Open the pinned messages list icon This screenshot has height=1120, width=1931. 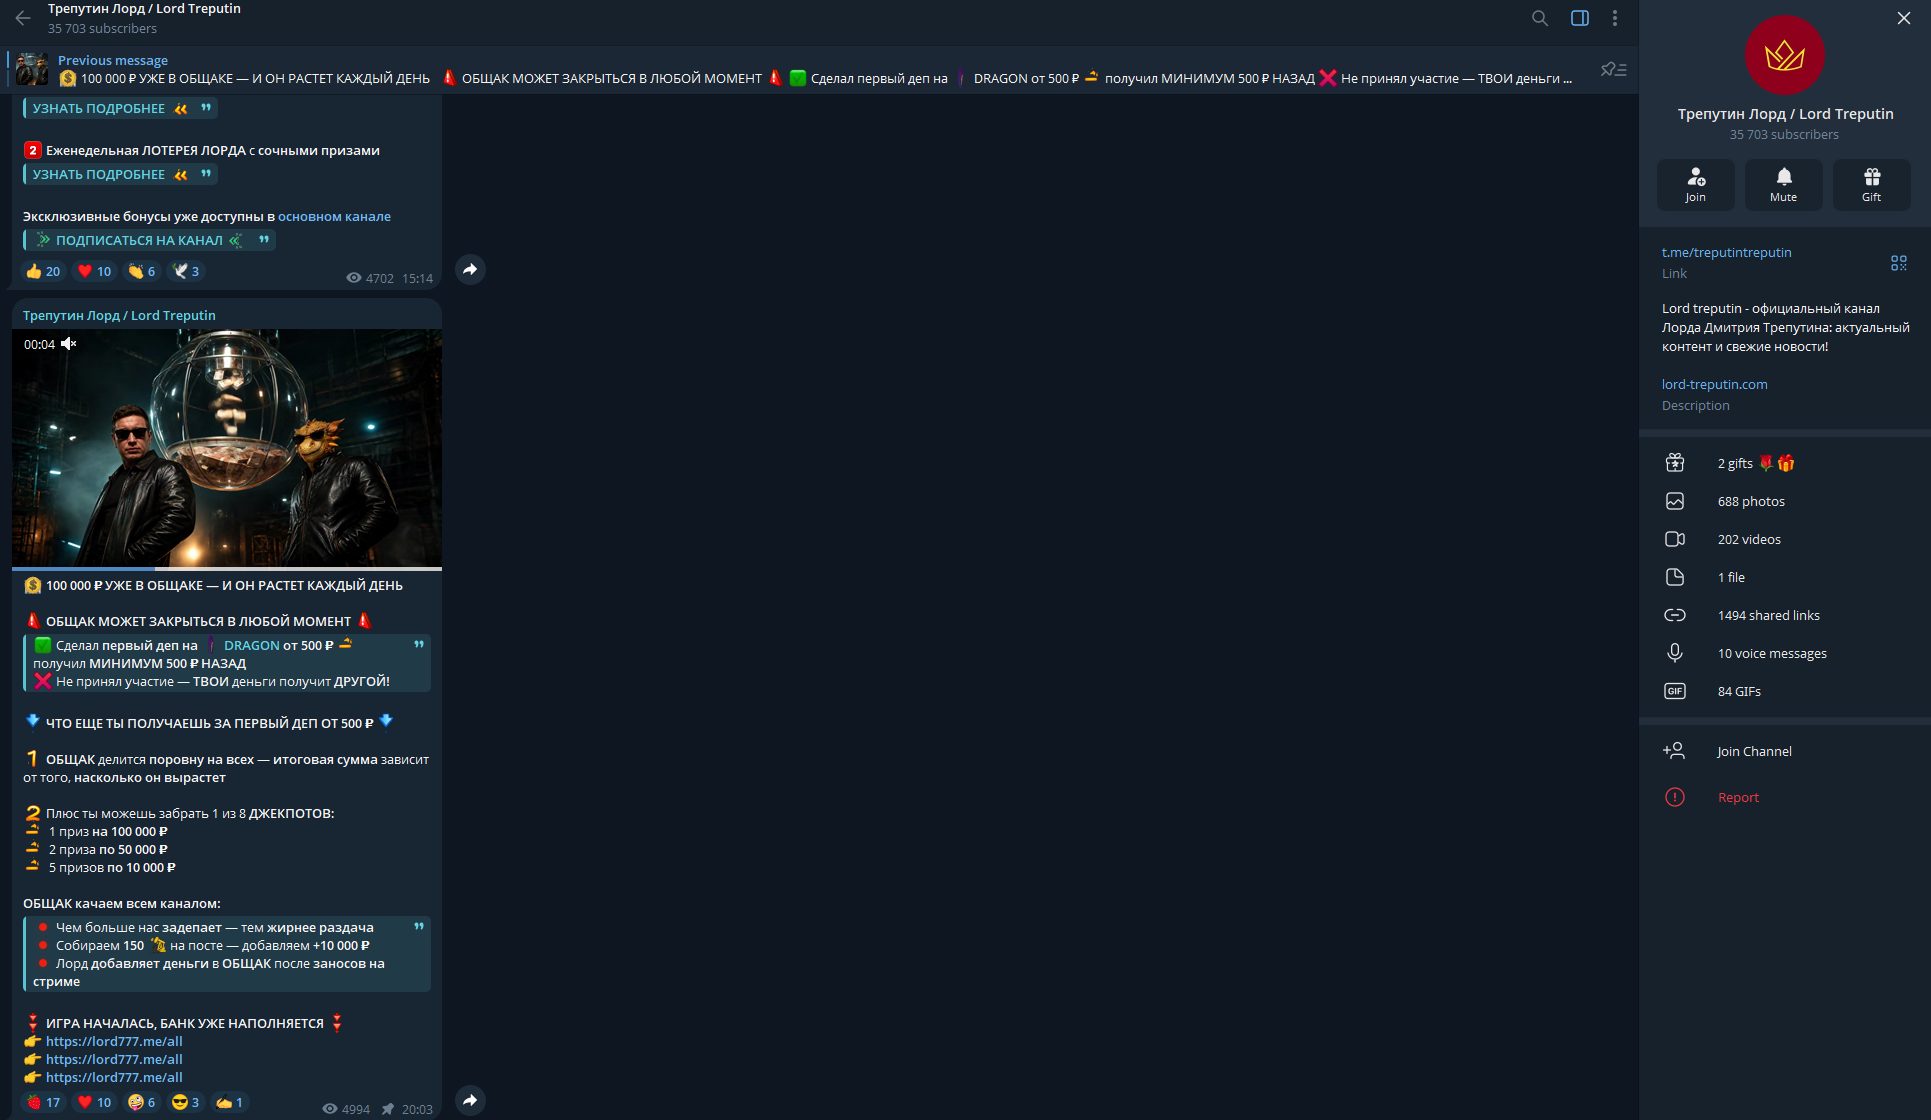[1613, 69]
